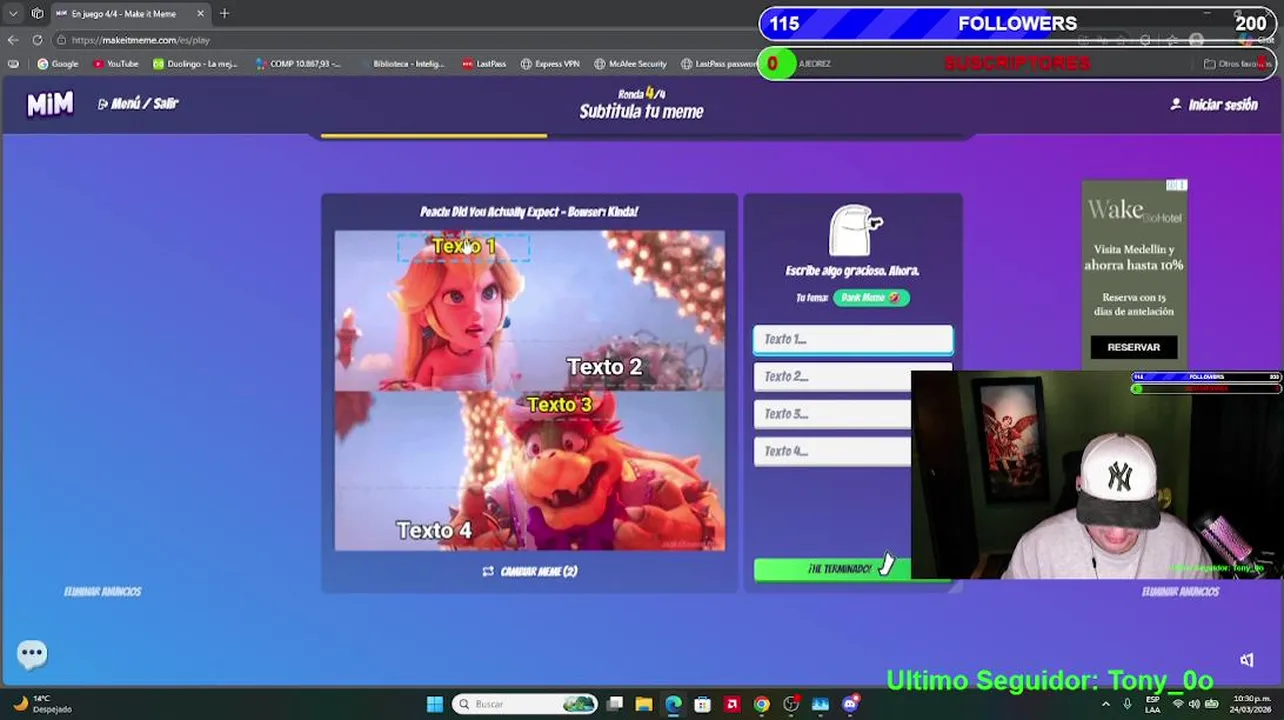Open LastPass bookmark

[x=484, y=63]
